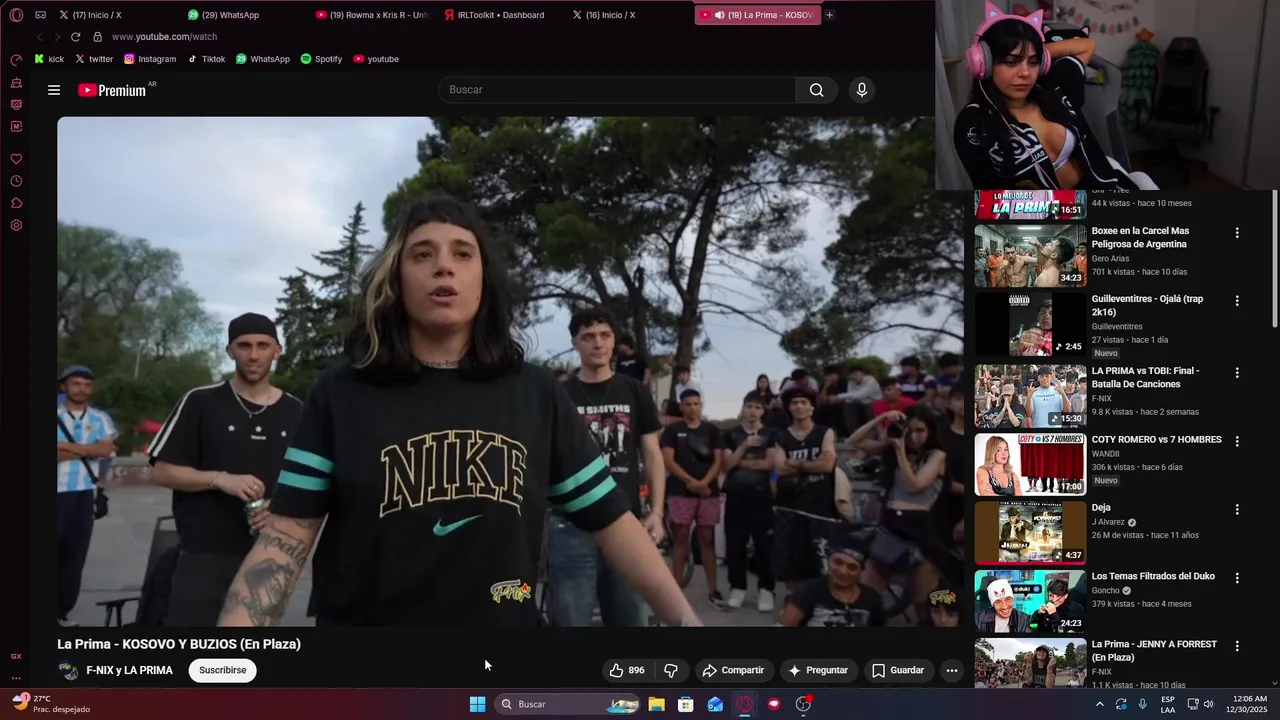Click the site padlock icon in address bar

pos(97,37)
